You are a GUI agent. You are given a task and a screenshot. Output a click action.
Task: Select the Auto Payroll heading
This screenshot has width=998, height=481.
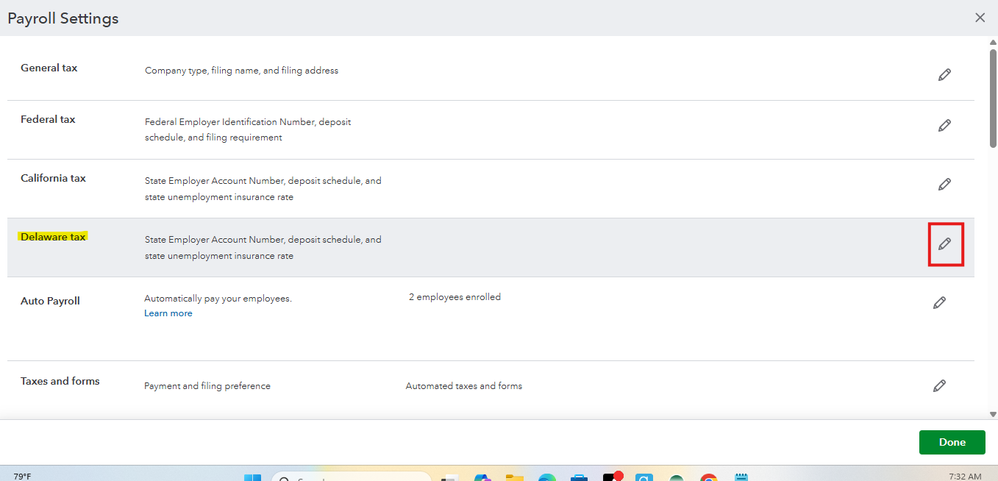50,301
